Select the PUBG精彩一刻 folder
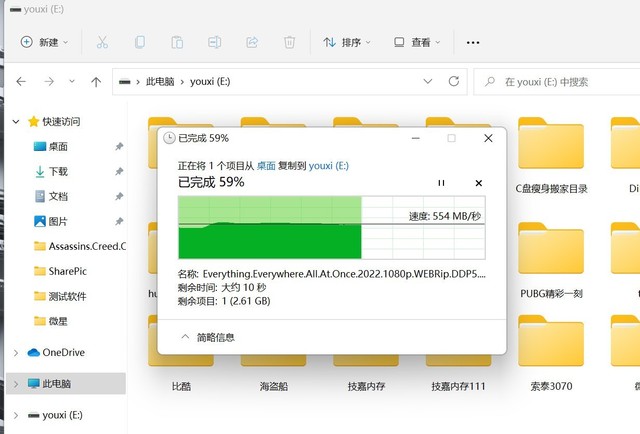This screenshot has width=640, height=434. [x=551, y=260]
